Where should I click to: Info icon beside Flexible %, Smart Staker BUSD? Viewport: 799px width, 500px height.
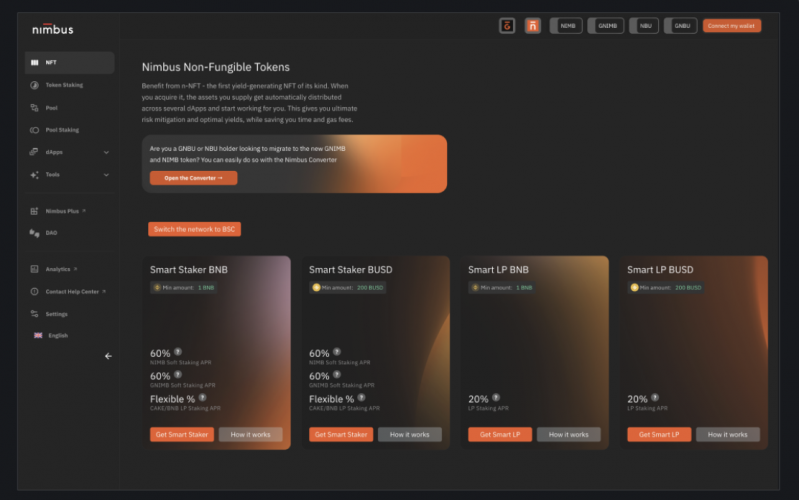click(361, 398)
